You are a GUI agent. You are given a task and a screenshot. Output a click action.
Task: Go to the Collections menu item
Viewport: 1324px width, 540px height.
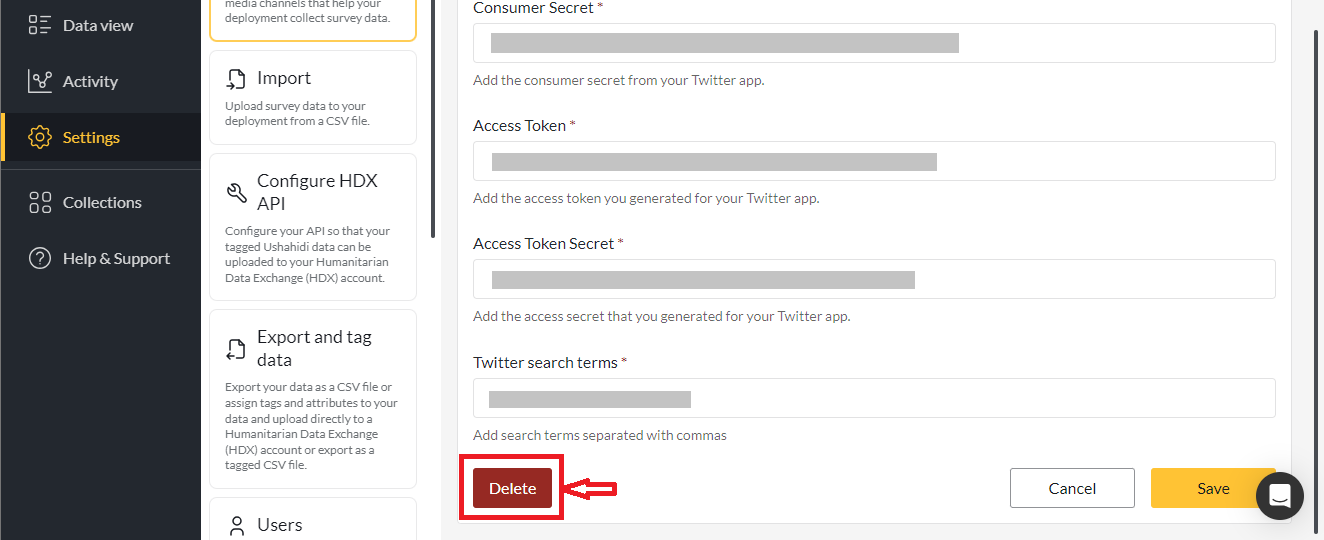click(102, 202)
